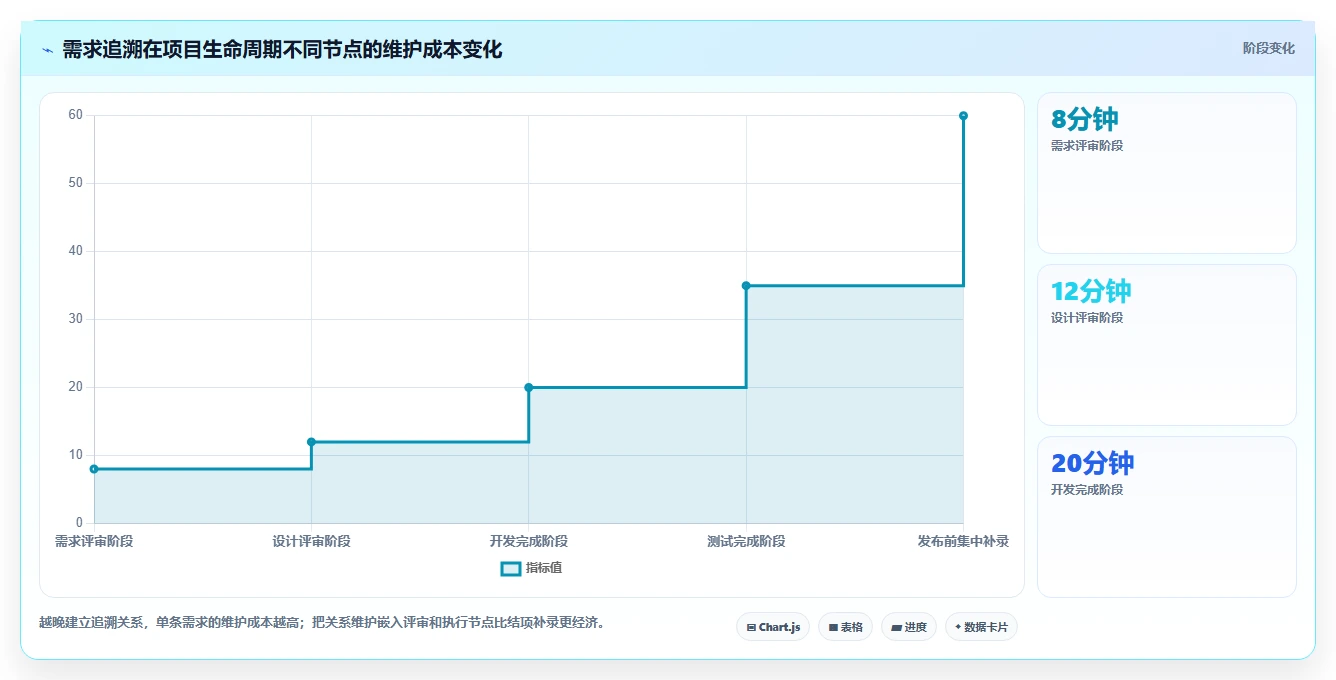Select the 数据卡片 tag chip
Image resolution: width=1336 pixels, height=680 pixels.
click(981, 627)
